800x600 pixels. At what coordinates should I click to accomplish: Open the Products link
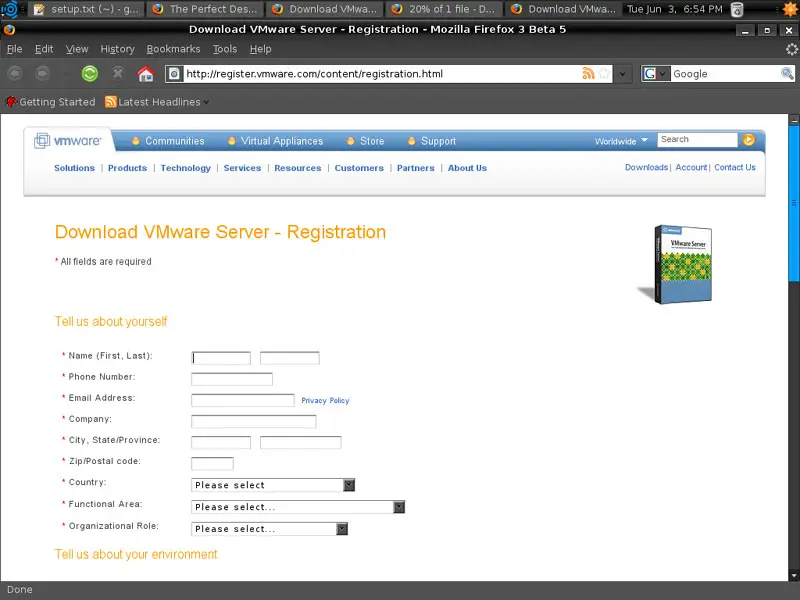click(x=128, y=168)
